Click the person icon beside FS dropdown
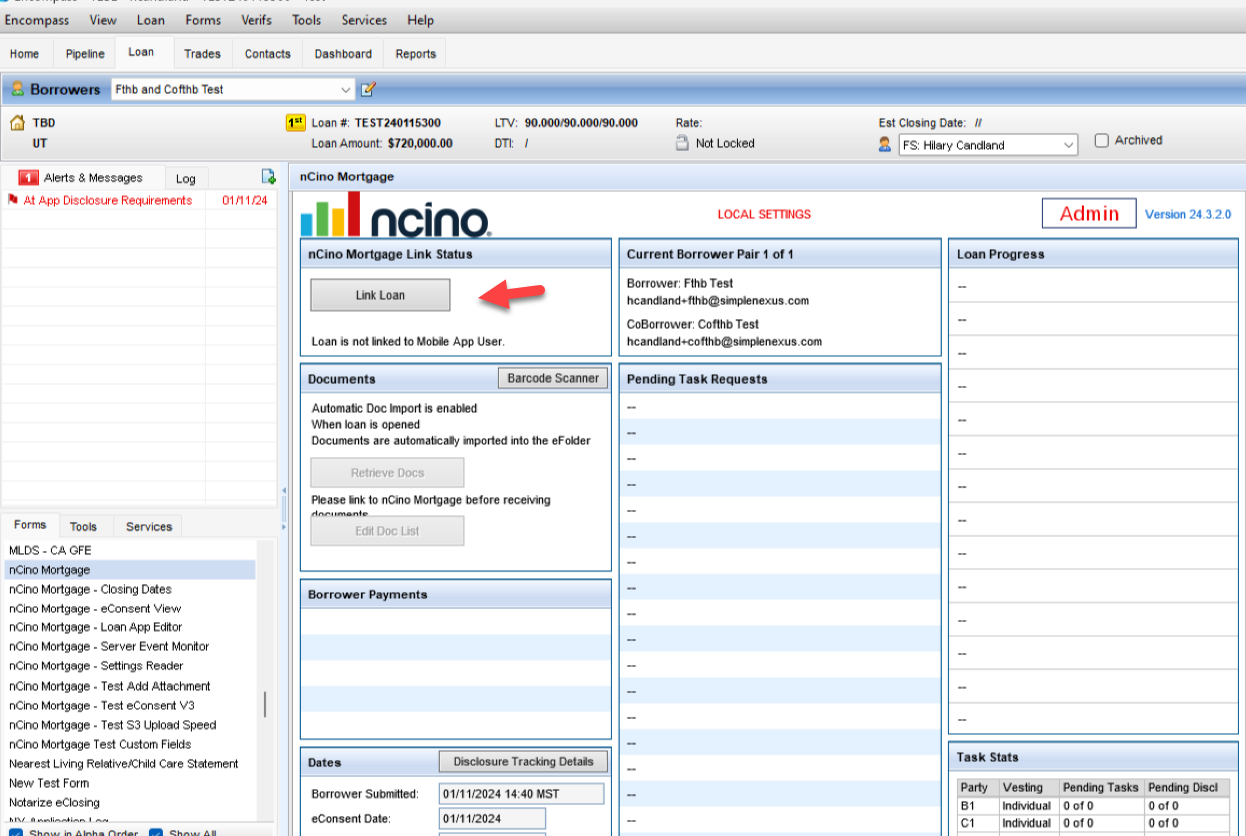1246x836 pixels. [x=884, y=144]
